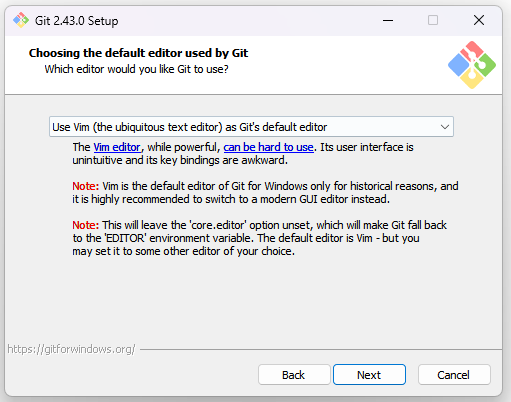This screenshot has width=511, height=402.
Task: Open the default editor dropdown list
Action: point(251,127)
